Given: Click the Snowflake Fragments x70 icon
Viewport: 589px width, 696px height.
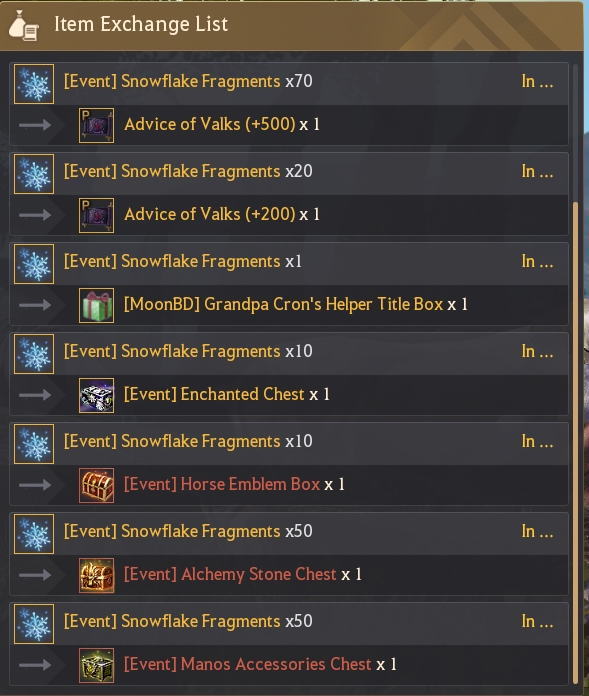Looking at the screenshot, I should tap(34, 84).
